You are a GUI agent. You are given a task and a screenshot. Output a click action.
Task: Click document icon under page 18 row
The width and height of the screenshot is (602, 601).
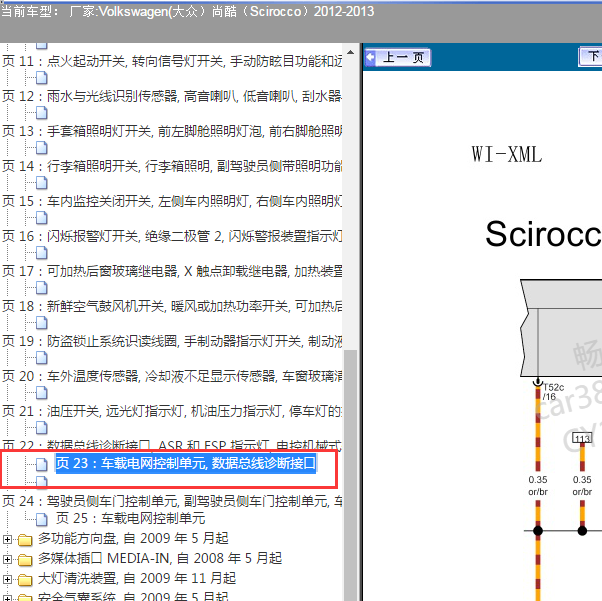coord(41,323)
